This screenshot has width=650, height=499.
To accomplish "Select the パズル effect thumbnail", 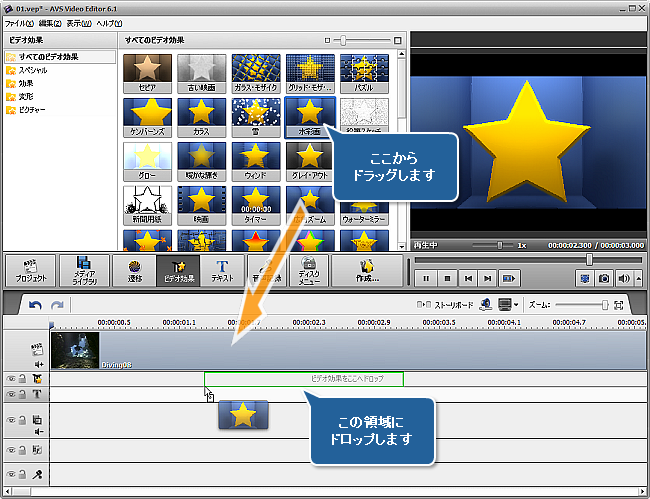I will pos(364,73).
